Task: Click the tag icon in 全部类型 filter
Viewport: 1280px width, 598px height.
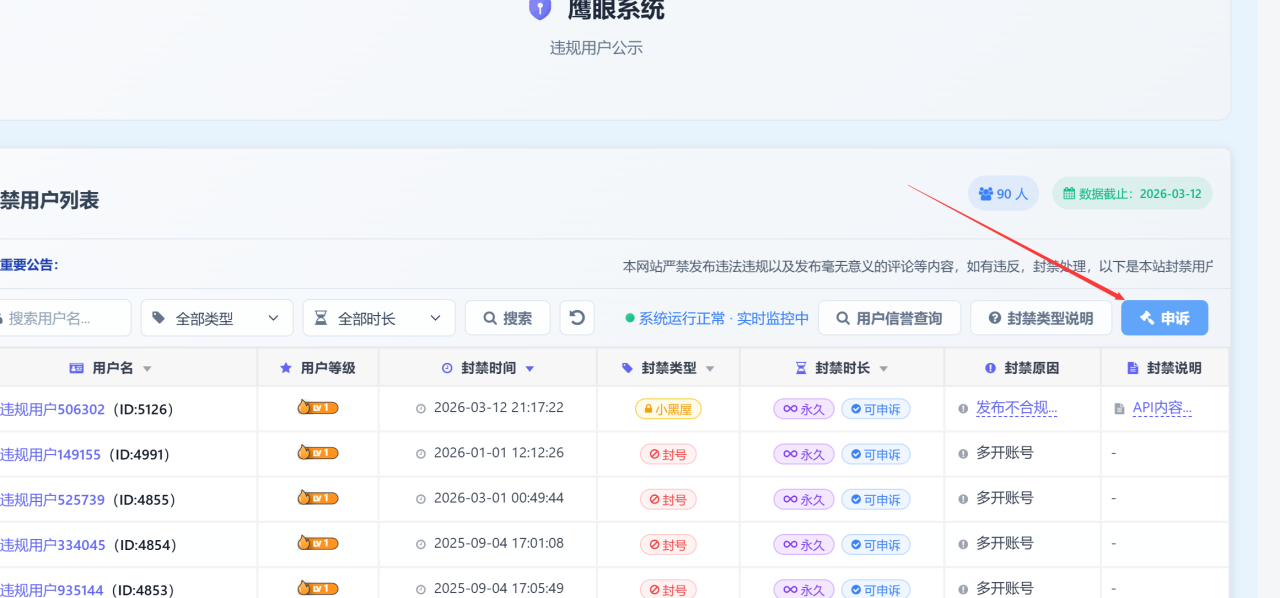Action: (160, 317)
